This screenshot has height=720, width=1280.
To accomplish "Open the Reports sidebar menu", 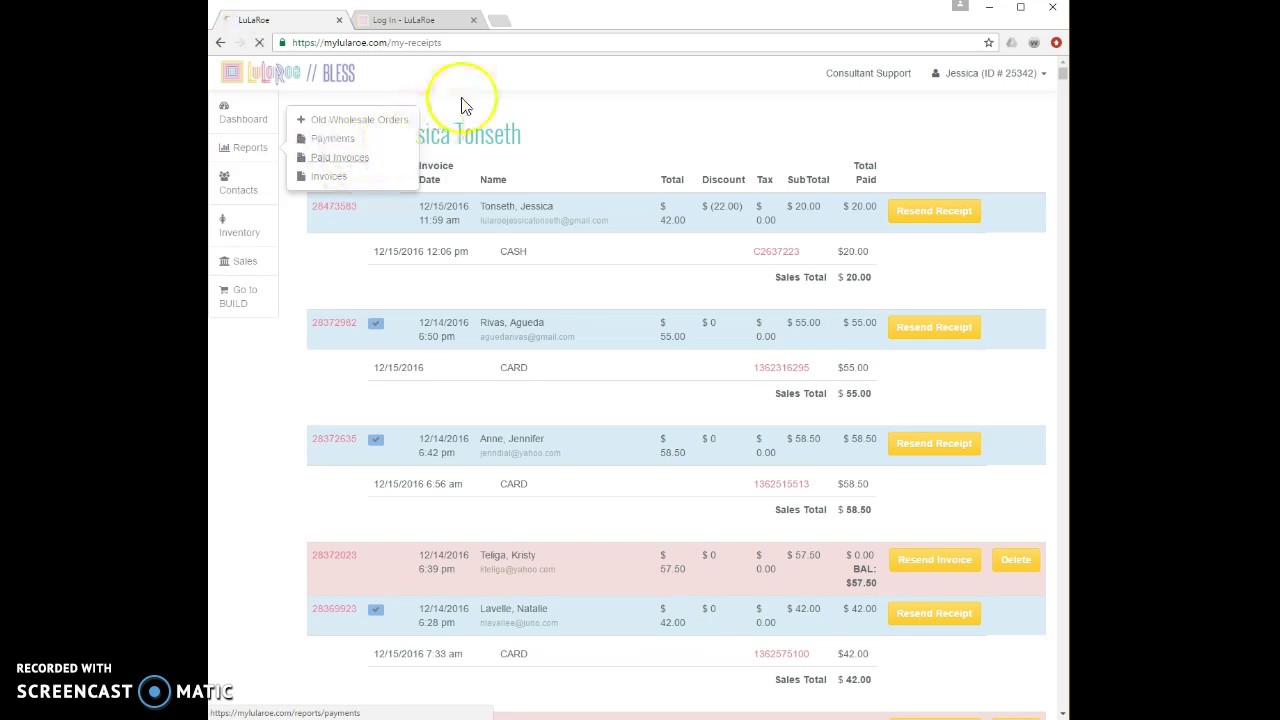I will click(243, 148).
